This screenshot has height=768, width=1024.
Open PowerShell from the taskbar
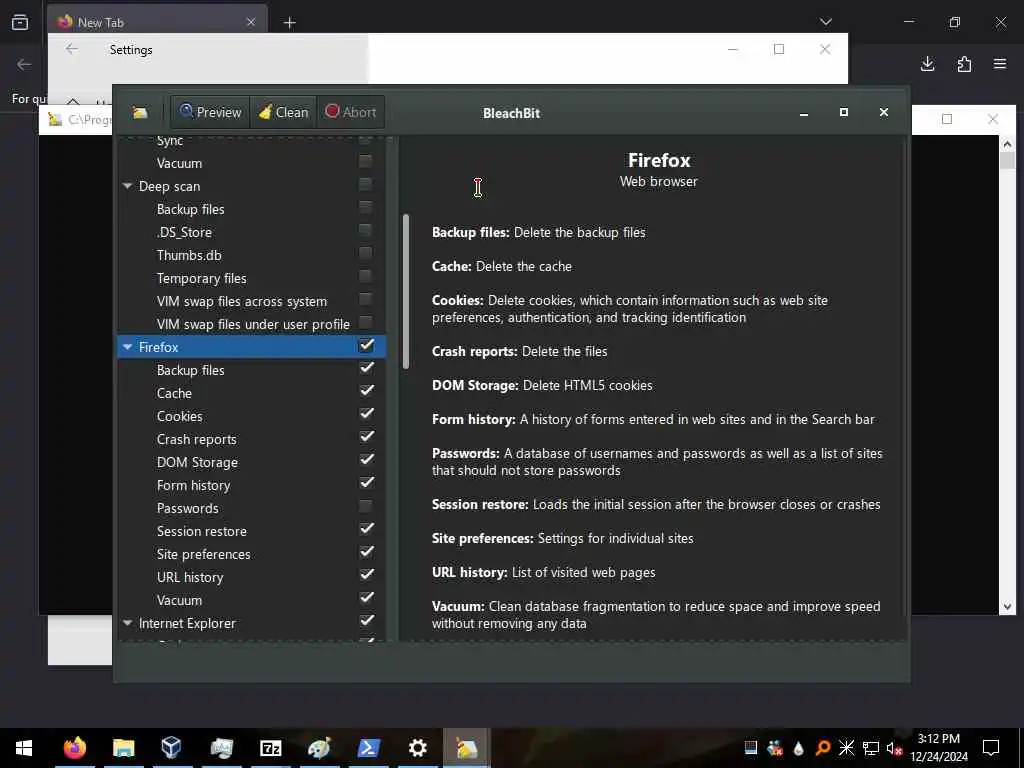pos(368,748)
